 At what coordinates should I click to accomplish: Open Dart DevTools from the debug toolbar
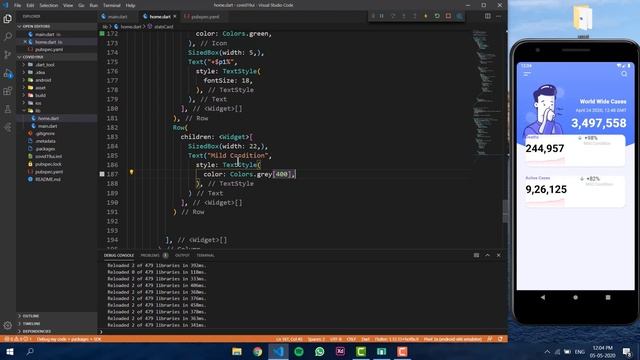pyautogui.click(x=459, y=16)
